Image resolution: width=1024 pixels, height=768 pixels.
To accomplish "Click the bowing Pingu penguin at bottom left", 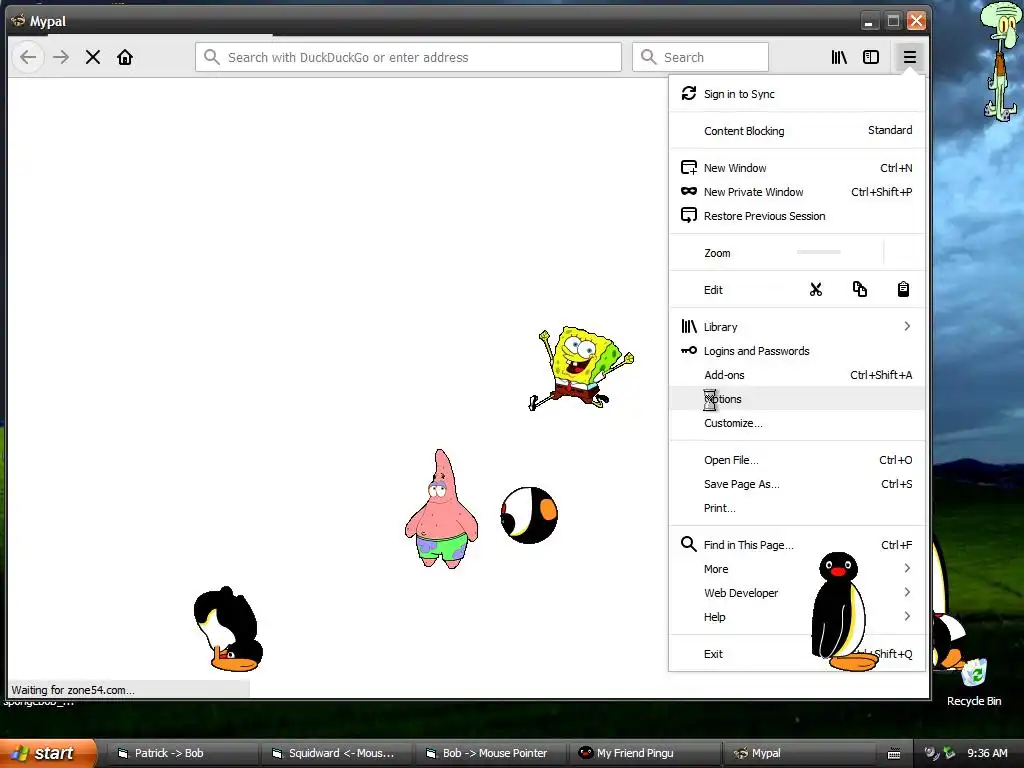I will coord(228,629).
